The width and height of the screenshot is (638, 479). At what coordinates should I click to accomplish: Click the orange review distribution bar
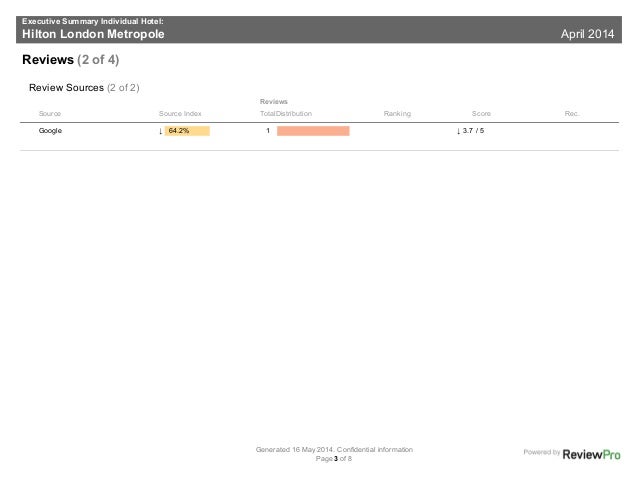pyautogui.click(x=313, y=131)
